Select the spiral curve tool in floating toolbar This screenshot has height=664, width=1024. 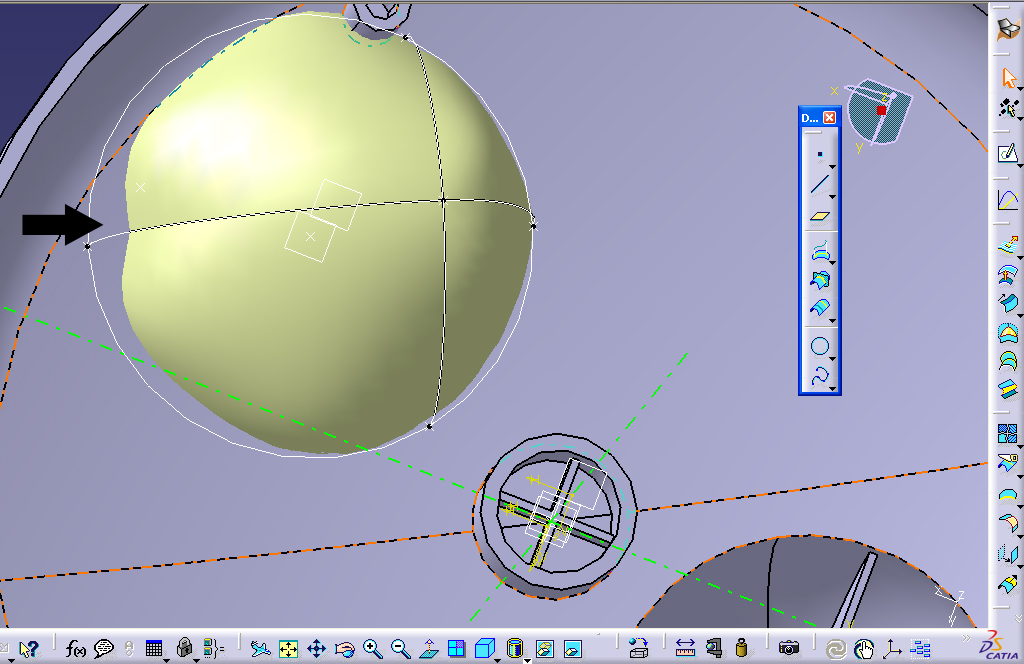[x=820, y=376]
